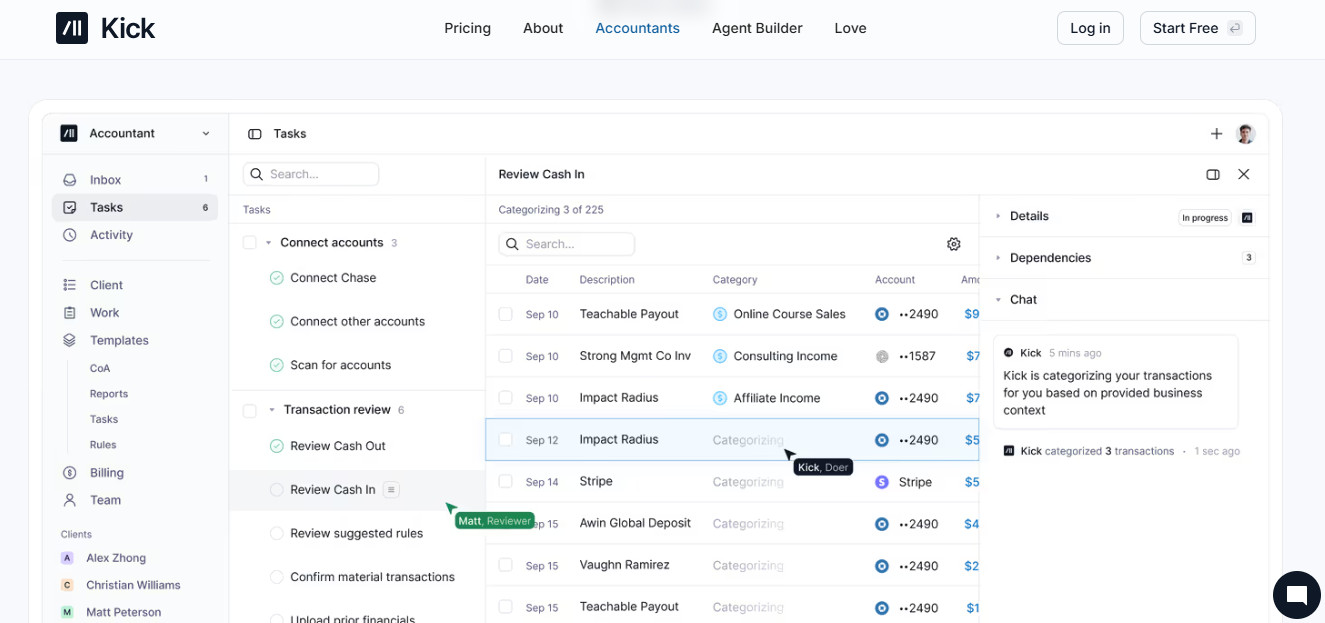Open the user profile avatar

coord(1245,134)
